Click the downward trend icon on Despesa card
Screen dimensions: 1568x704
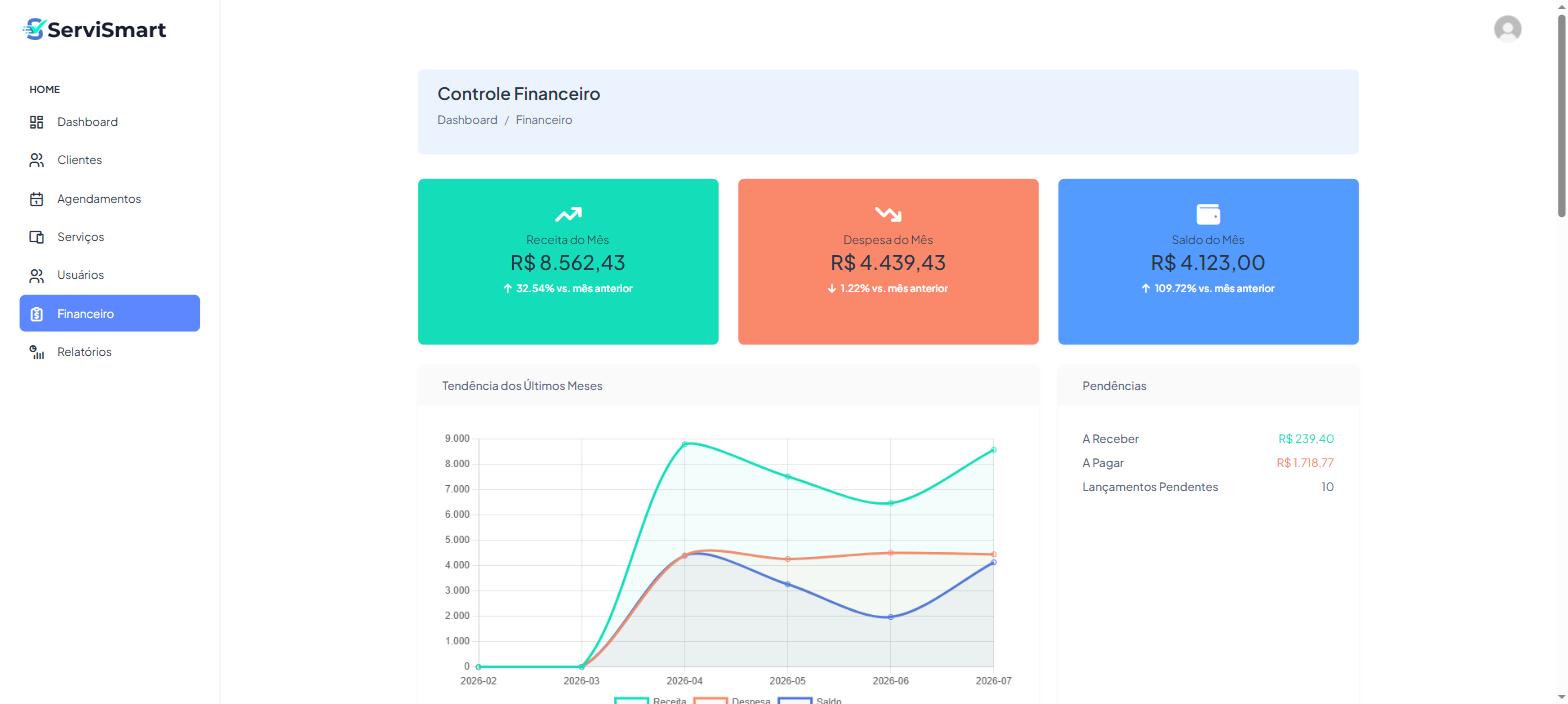click(888, 214)
